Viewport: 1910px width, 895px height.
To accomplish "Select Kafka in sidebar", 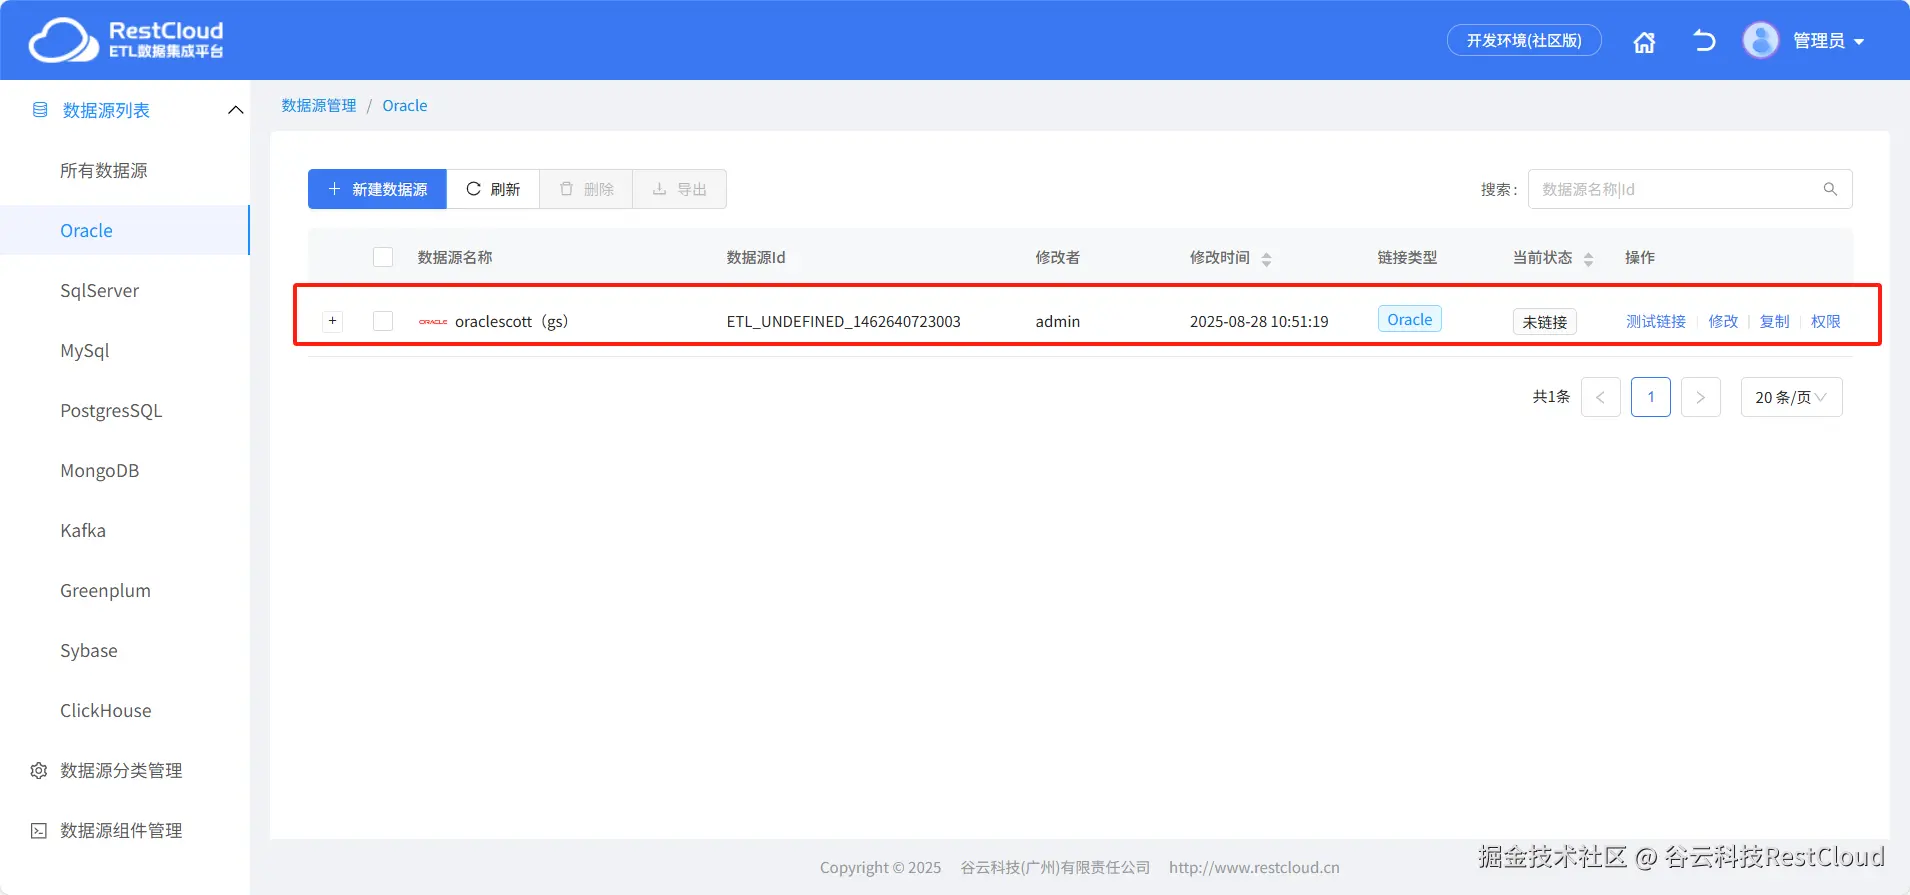I will (83, 531).
